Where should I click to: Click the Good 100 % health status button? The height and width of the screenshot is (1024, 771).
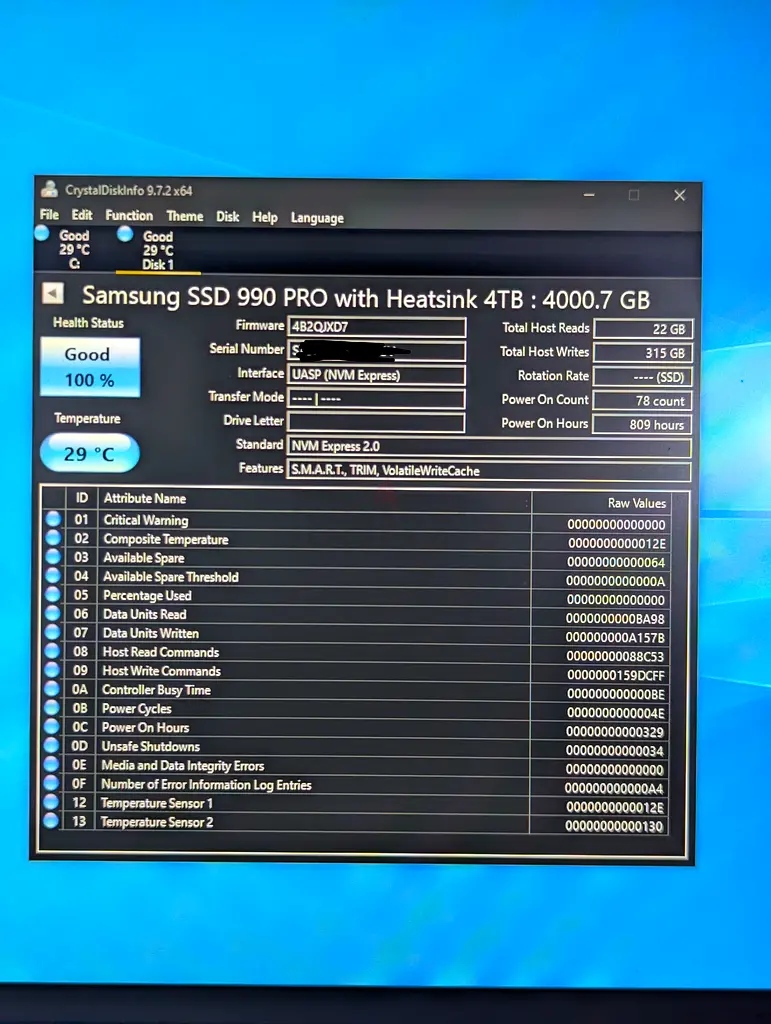pyautogui.click(x=90, y=366)
